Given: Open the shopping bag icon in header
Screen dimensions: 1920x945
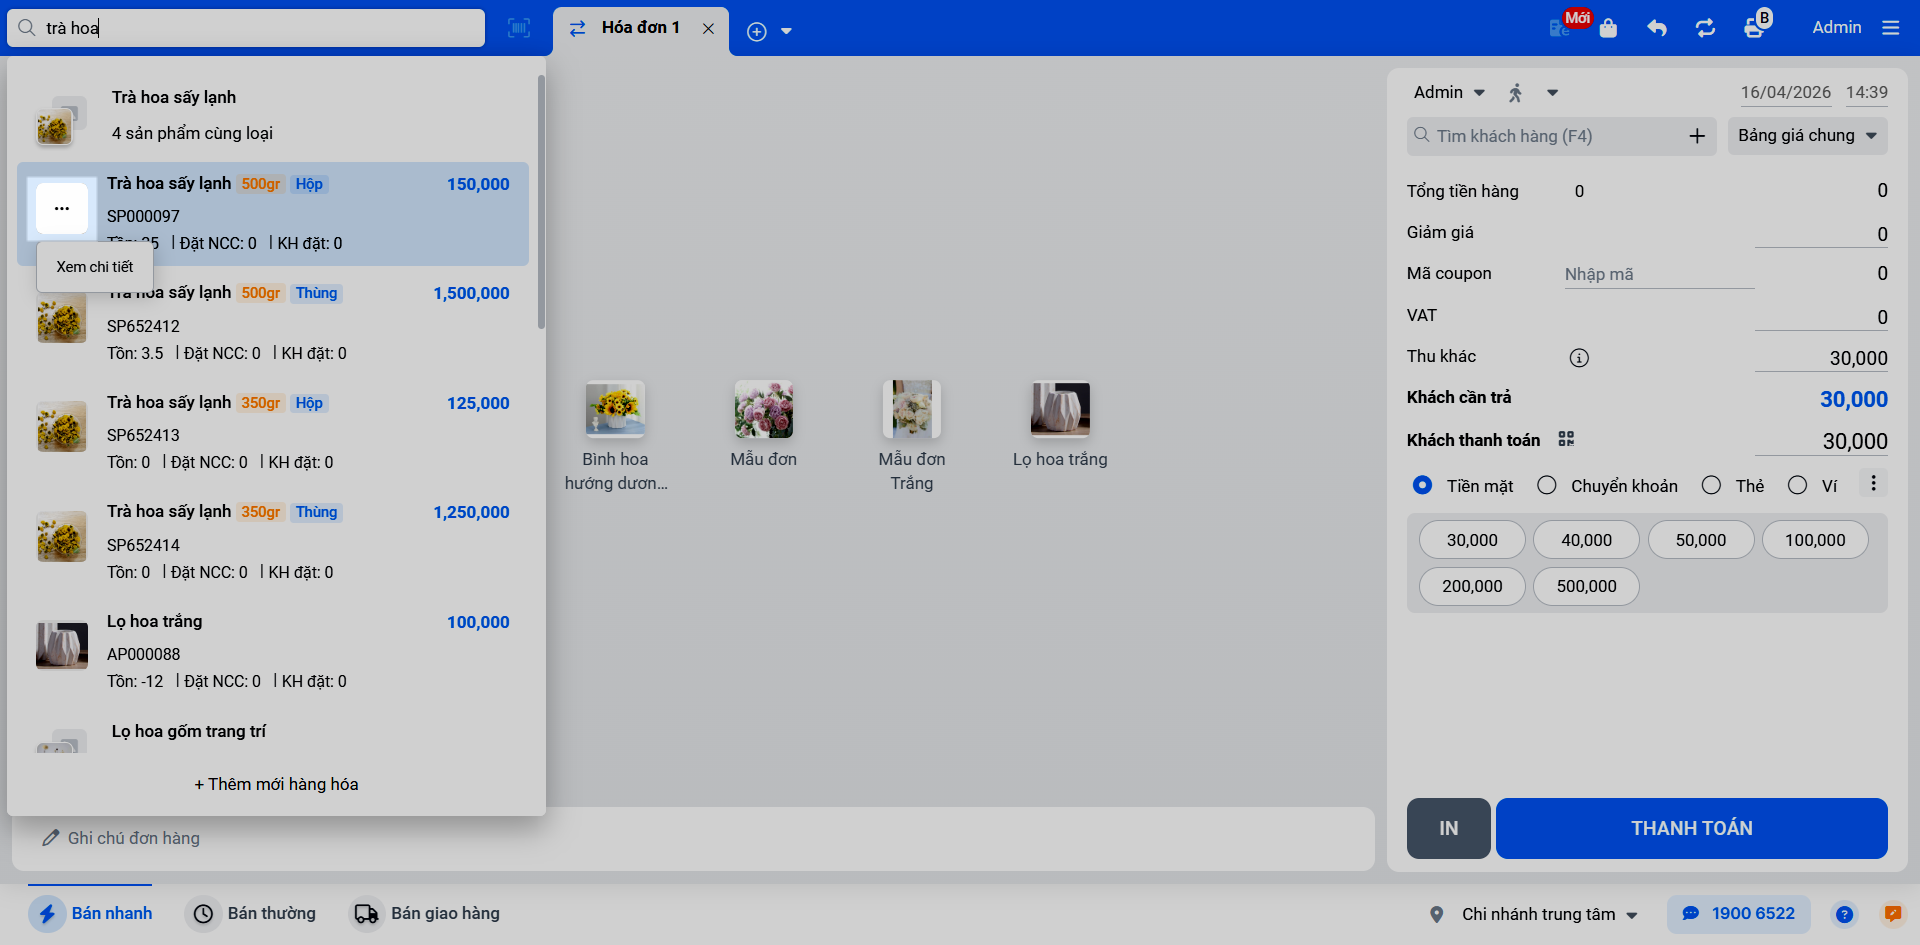Looking at the screenshot, I should tap(1608, 28).
